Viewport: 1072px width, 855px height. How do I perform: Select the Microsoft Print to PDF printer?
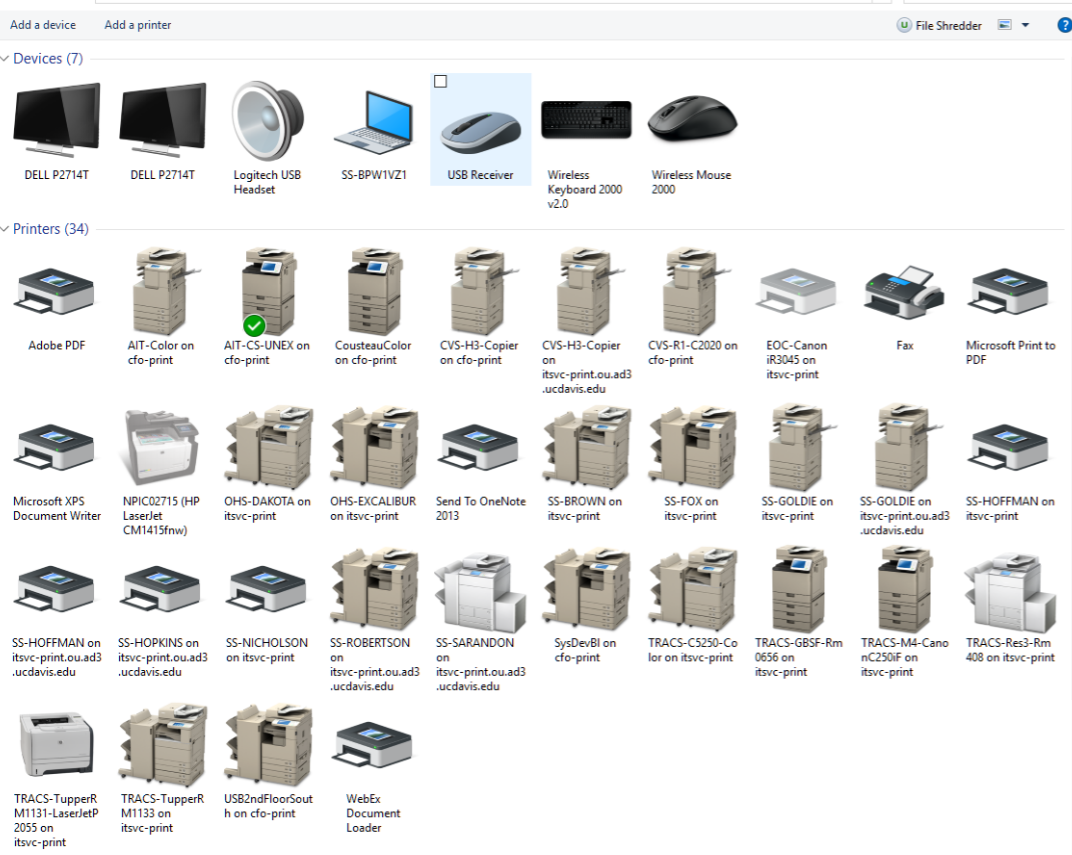tap(1010, 315)
